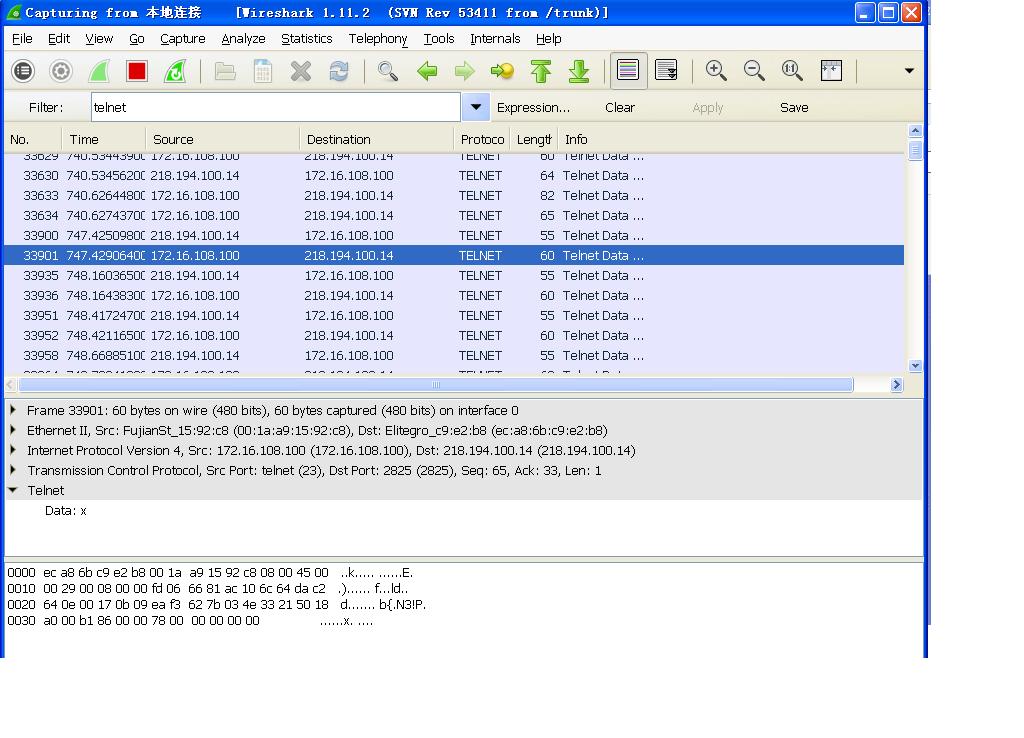
Task: Open the Analyze menu
Action: [x=243, y=39]
